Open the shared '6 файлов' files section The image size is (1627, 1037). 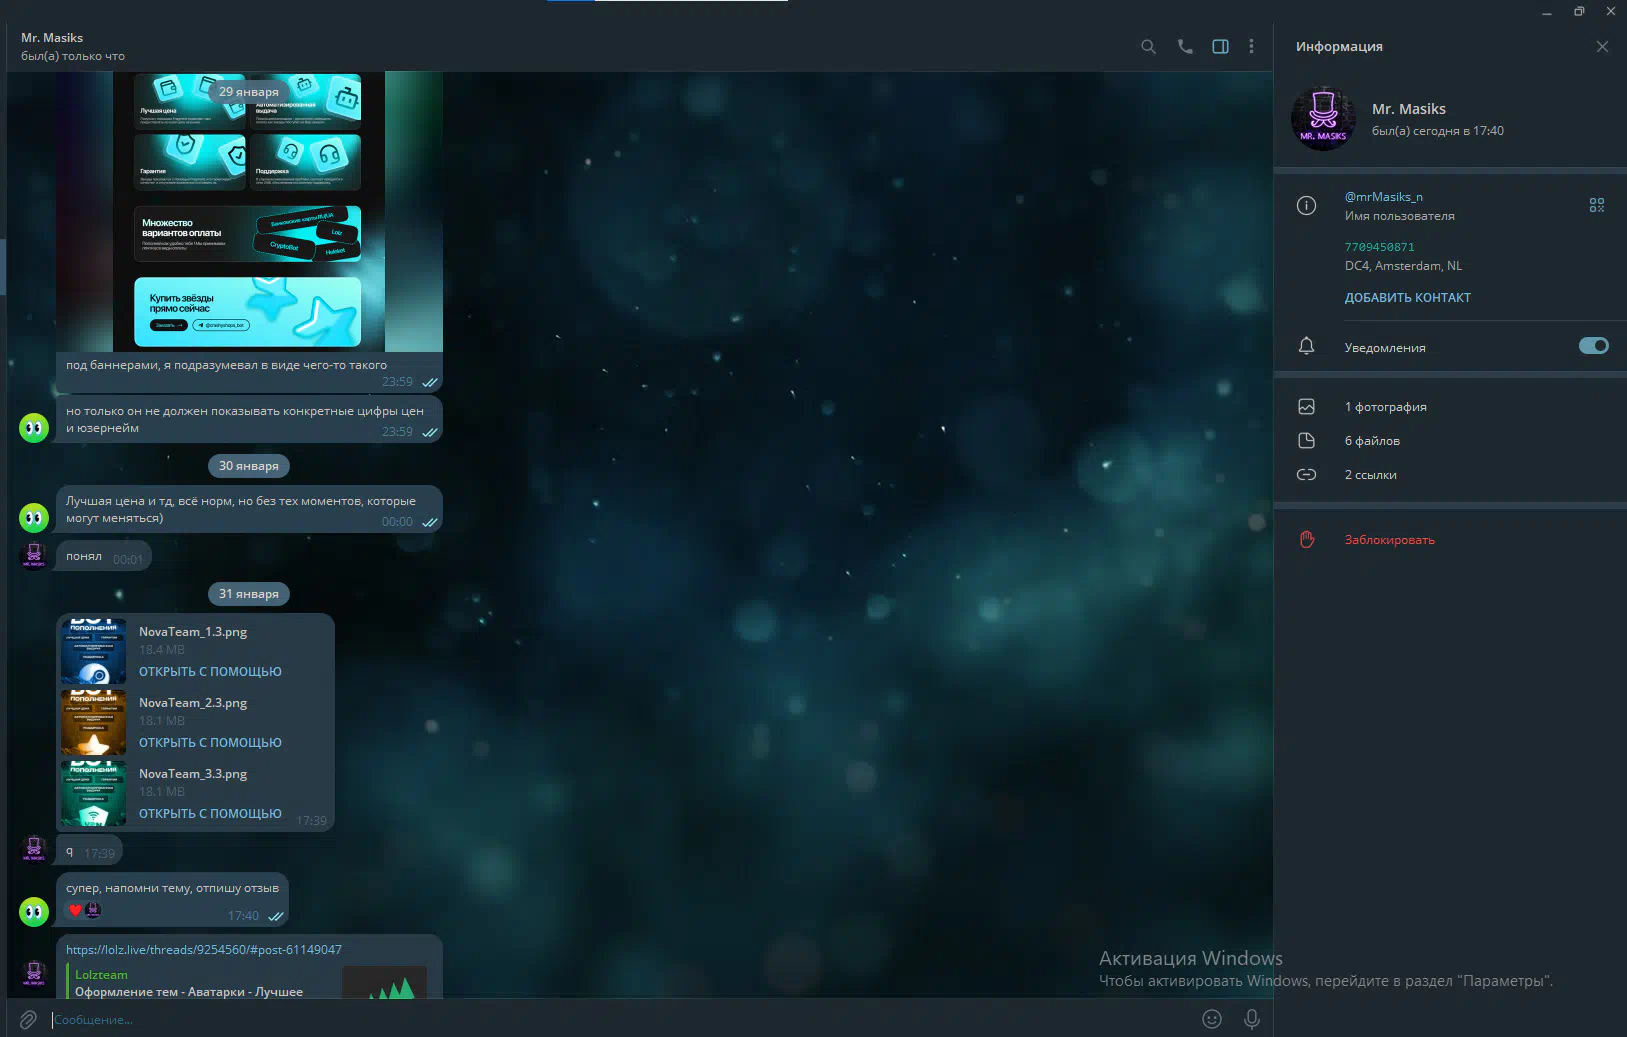tap(1372, 441)
